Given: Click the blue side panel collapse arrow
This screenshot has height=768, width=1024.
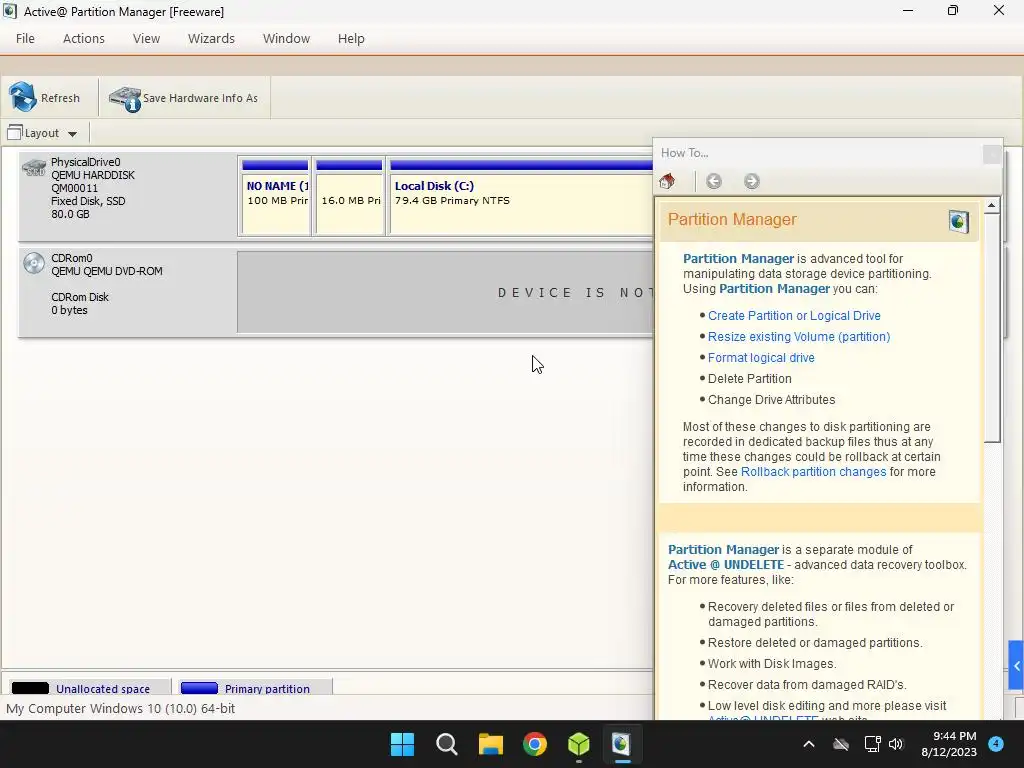Looking at the screenshot, I should pos(1016,665).
